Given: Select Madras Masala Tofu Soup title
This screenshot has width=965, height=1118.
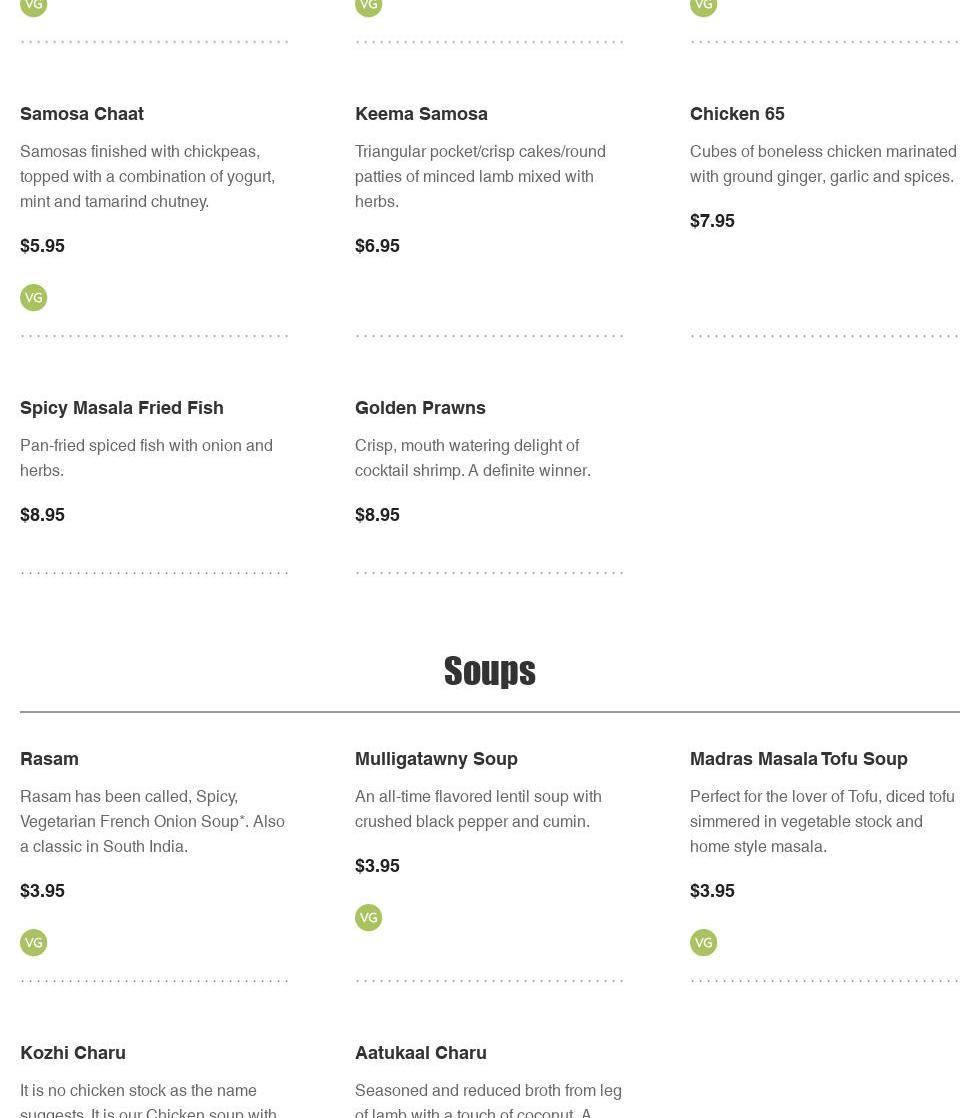Looking at the screenshot, I should [799, 759].
